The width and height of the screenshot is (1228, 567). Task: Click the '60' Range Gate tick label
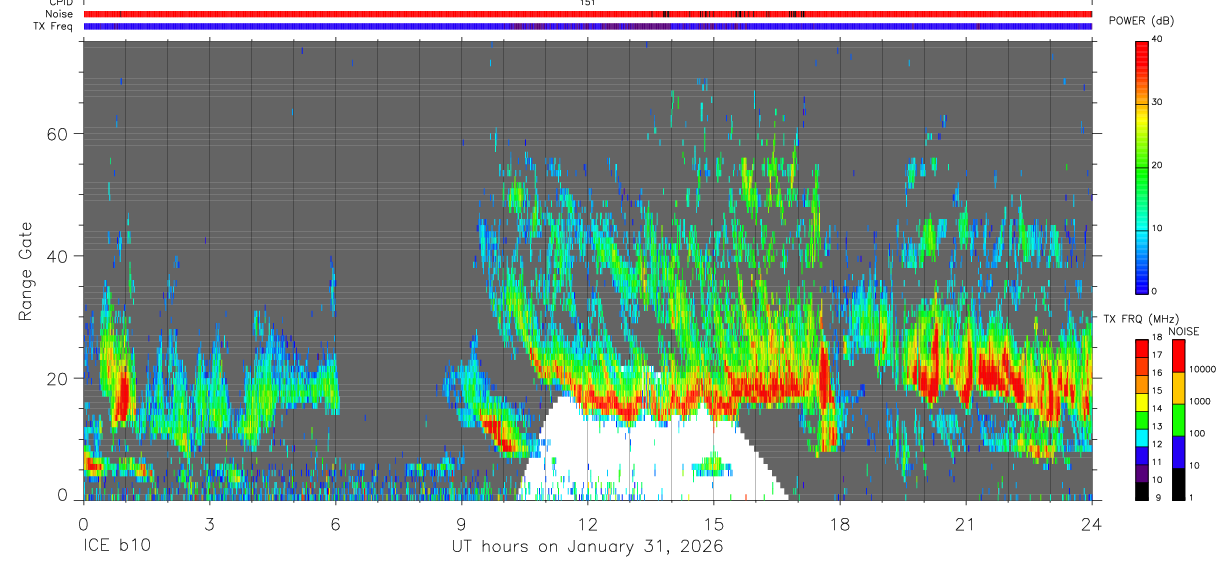click(x=59, y=133)
